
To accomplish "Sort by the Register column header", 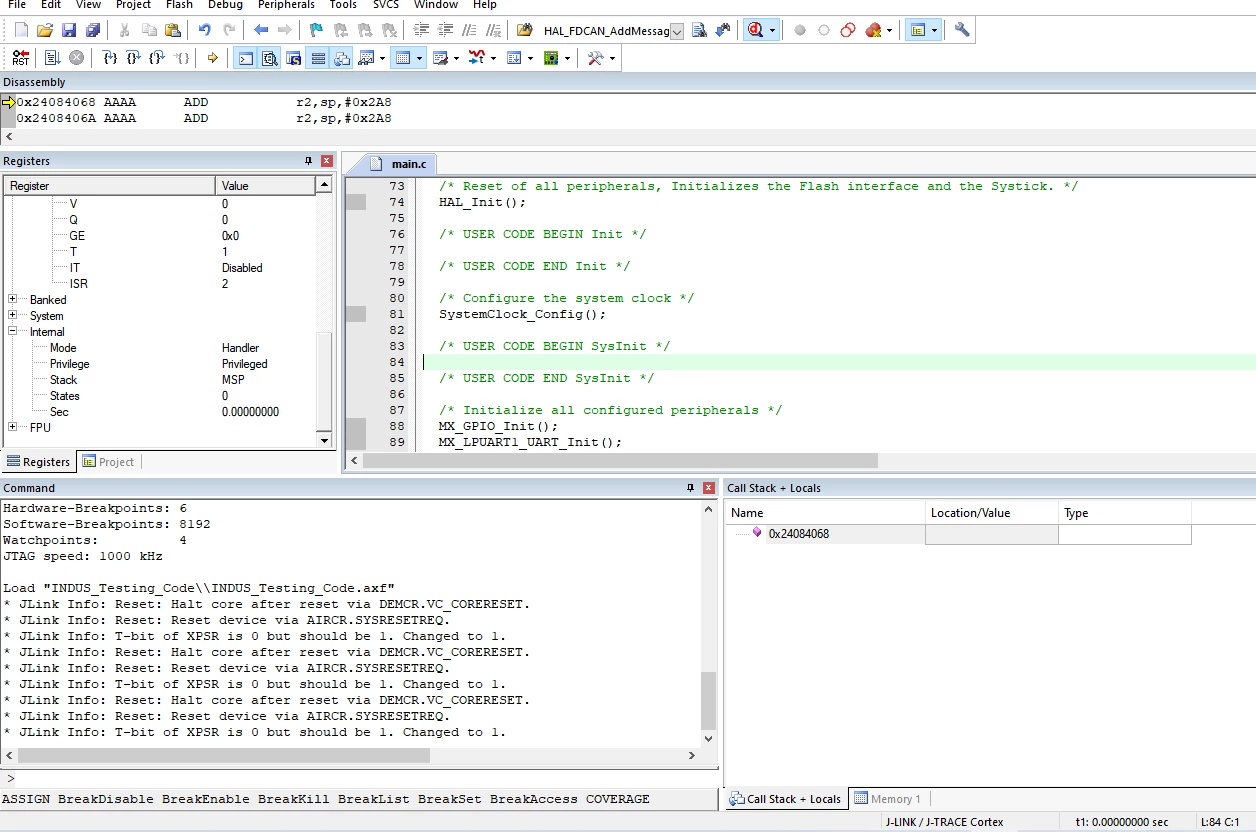I will [110, 185].
